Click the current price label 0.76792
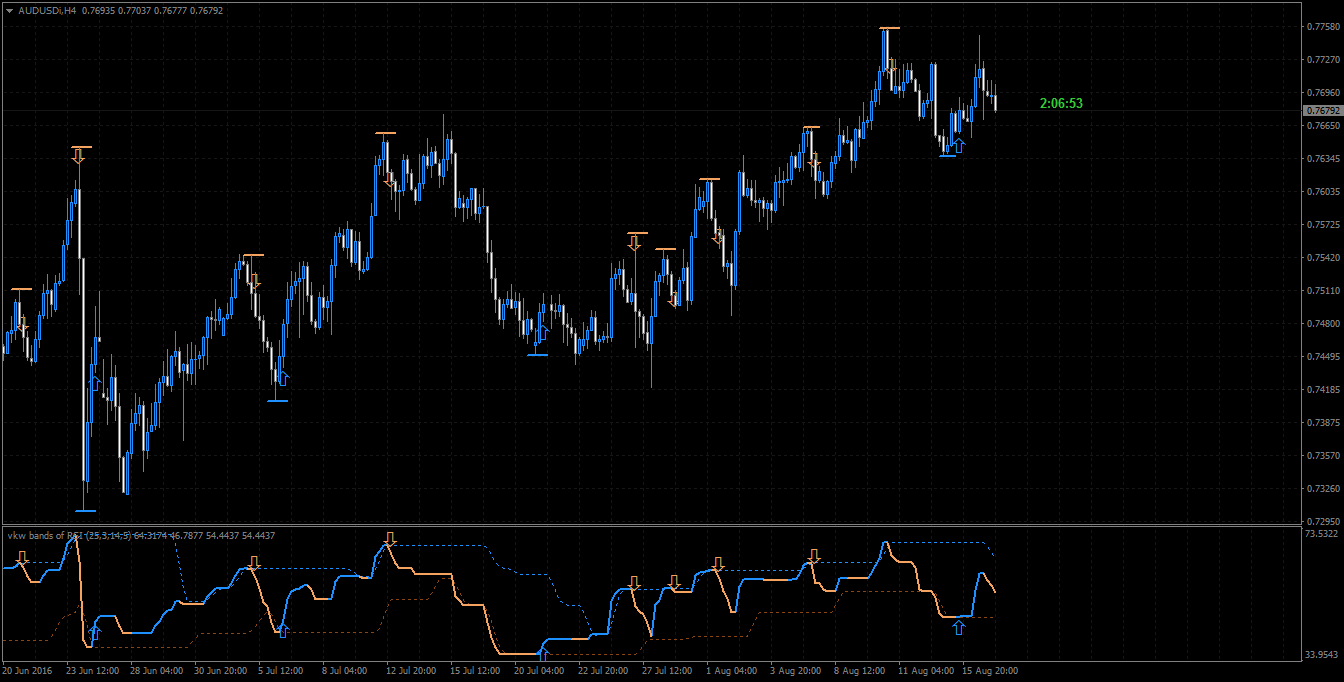 coord(1323,110)
